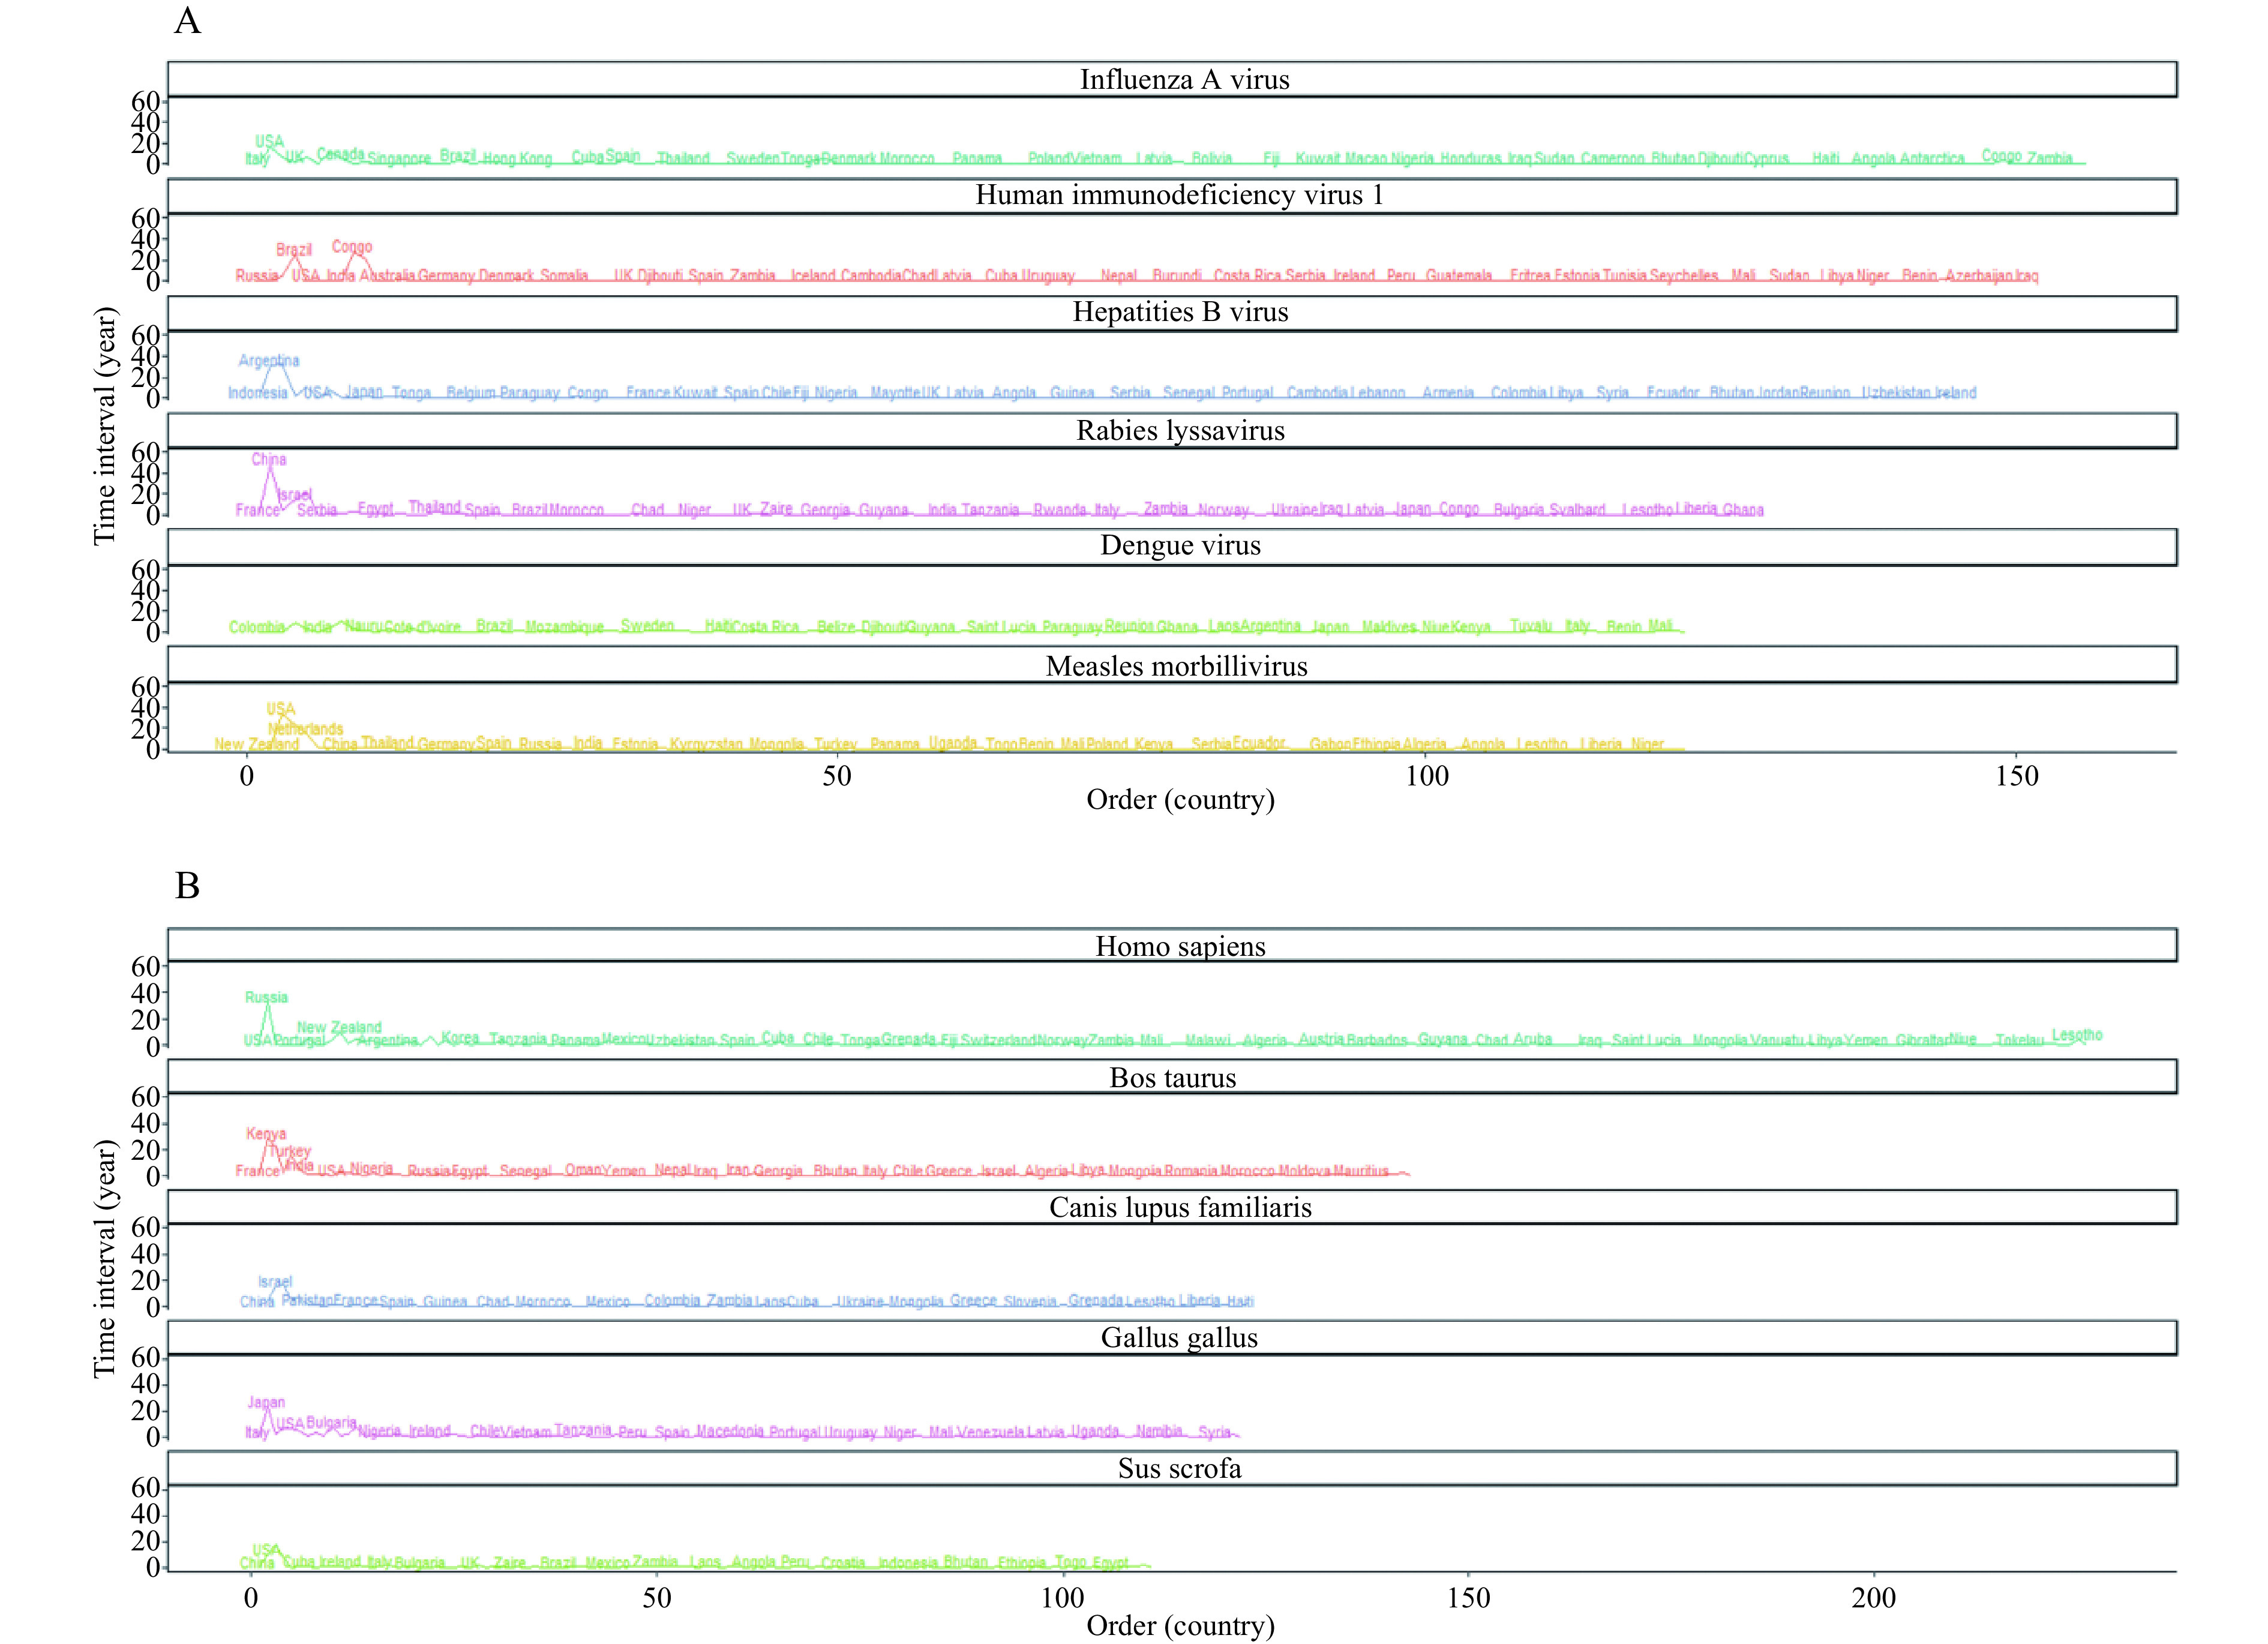Click the 'Zambia' label ending Influenza A line

coord(2050,158)
